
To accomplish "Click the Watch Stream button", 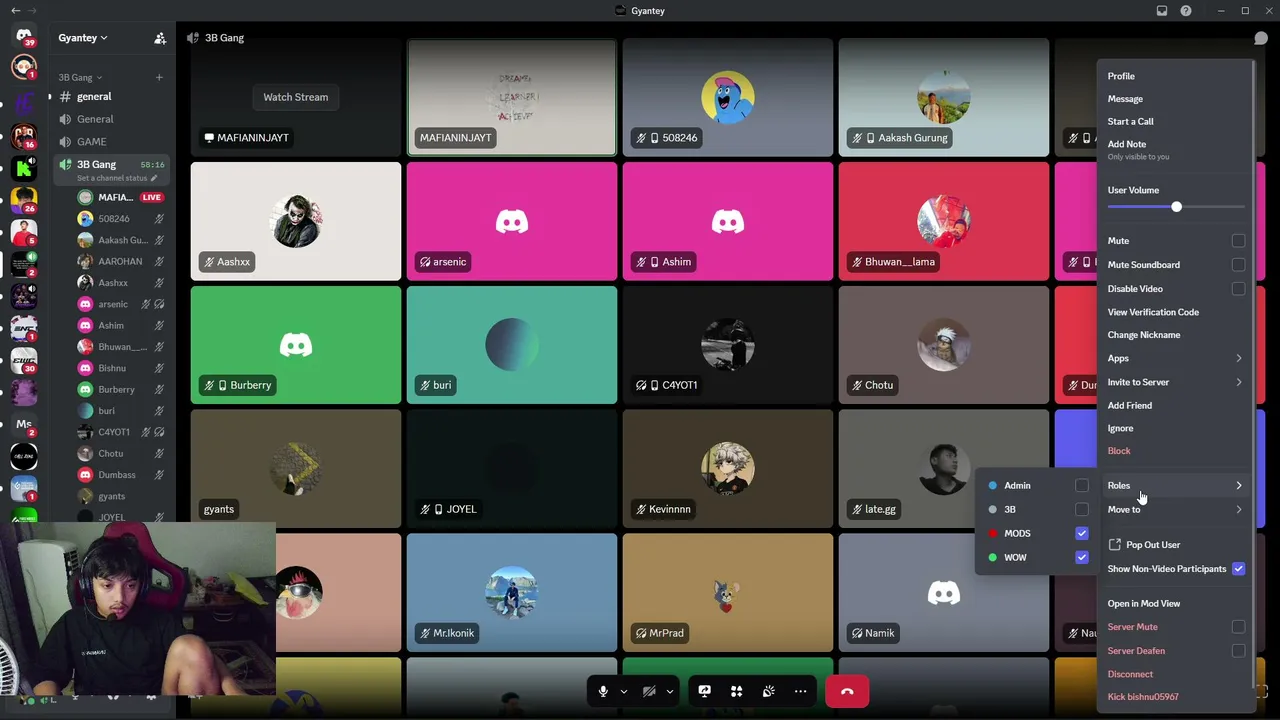I will [295, 97].
